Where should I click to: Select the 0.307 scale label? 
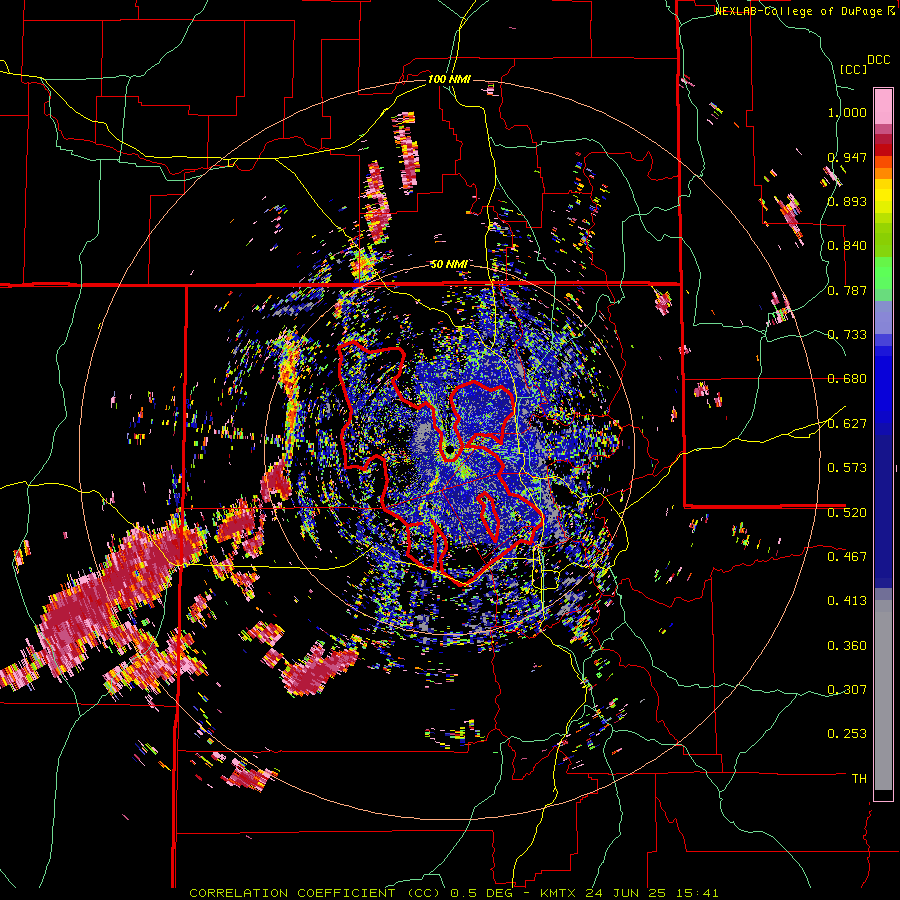[847, 690]
